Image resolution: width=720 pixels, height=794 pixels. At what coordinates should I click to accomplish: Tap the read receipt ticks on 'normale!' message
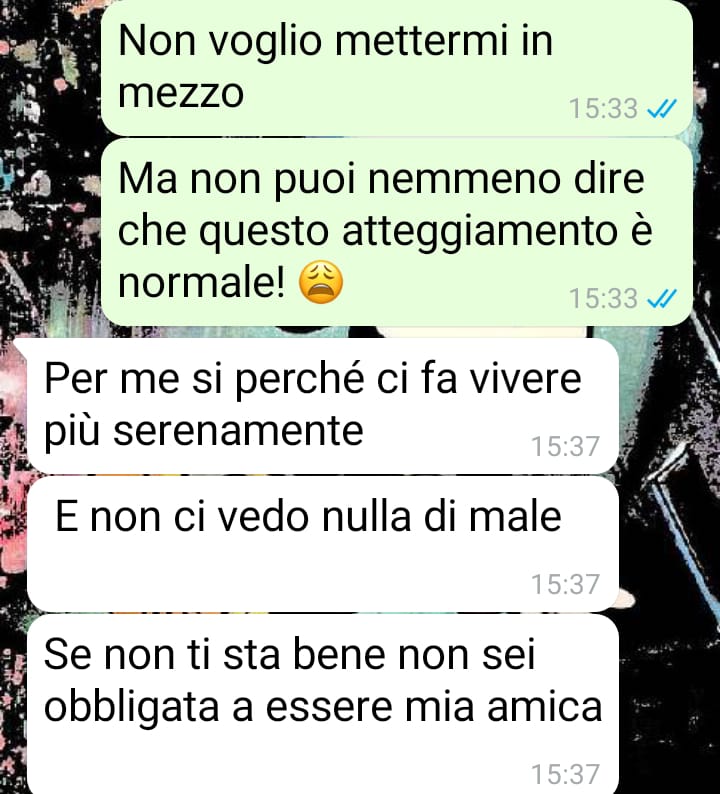click(662, 298)
